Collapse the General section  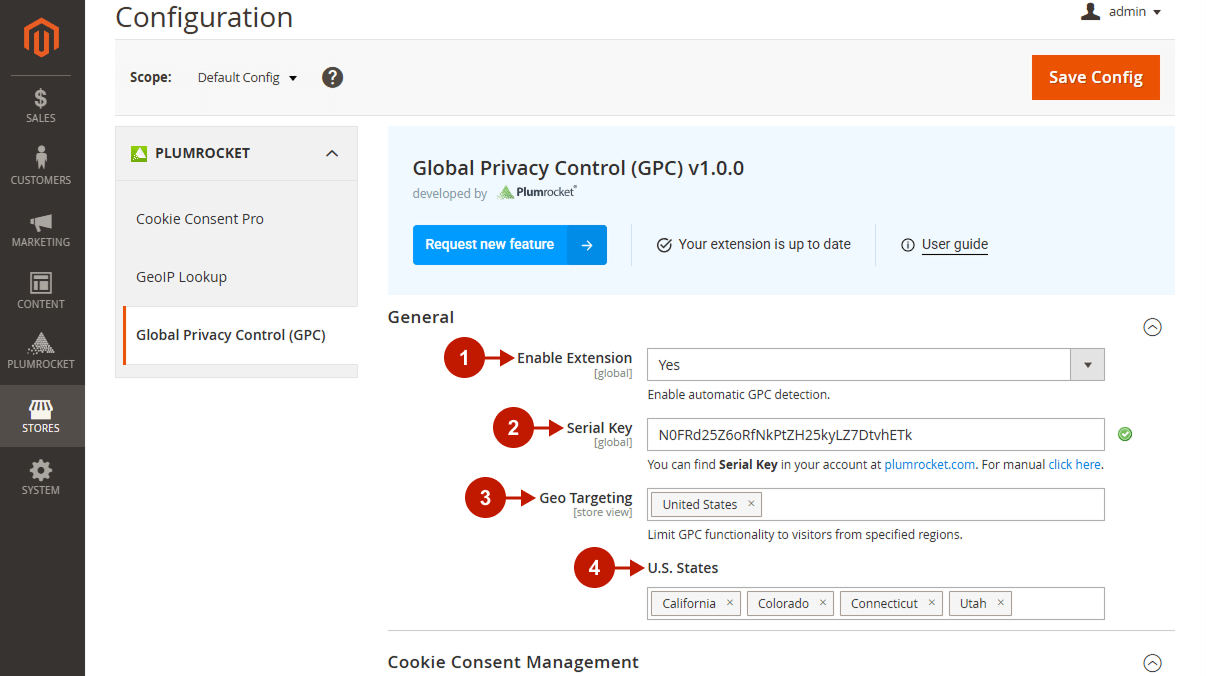coord(1152,327)
